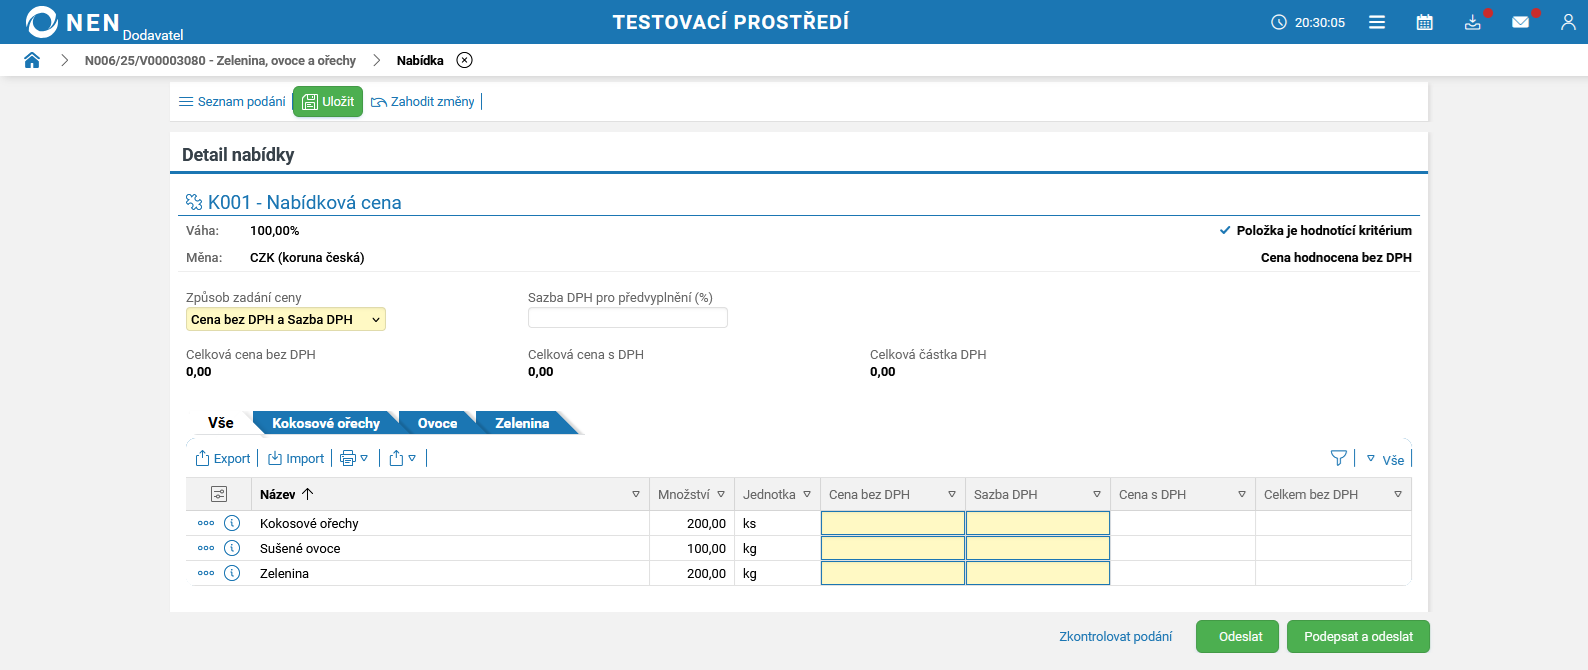
Task: Click the Sazba DPH pro předvyplnění field
Action: pos(627,318)
